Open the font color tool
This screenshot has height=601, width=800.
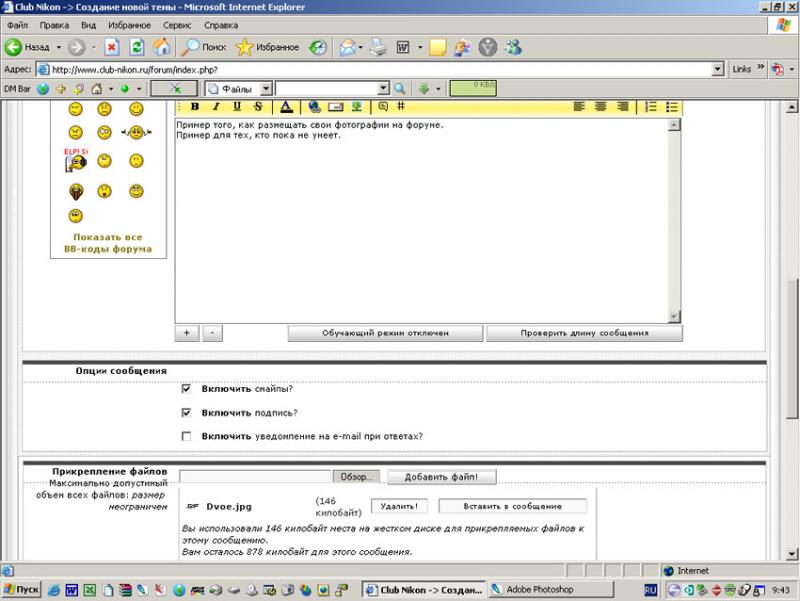click(286, 106)
